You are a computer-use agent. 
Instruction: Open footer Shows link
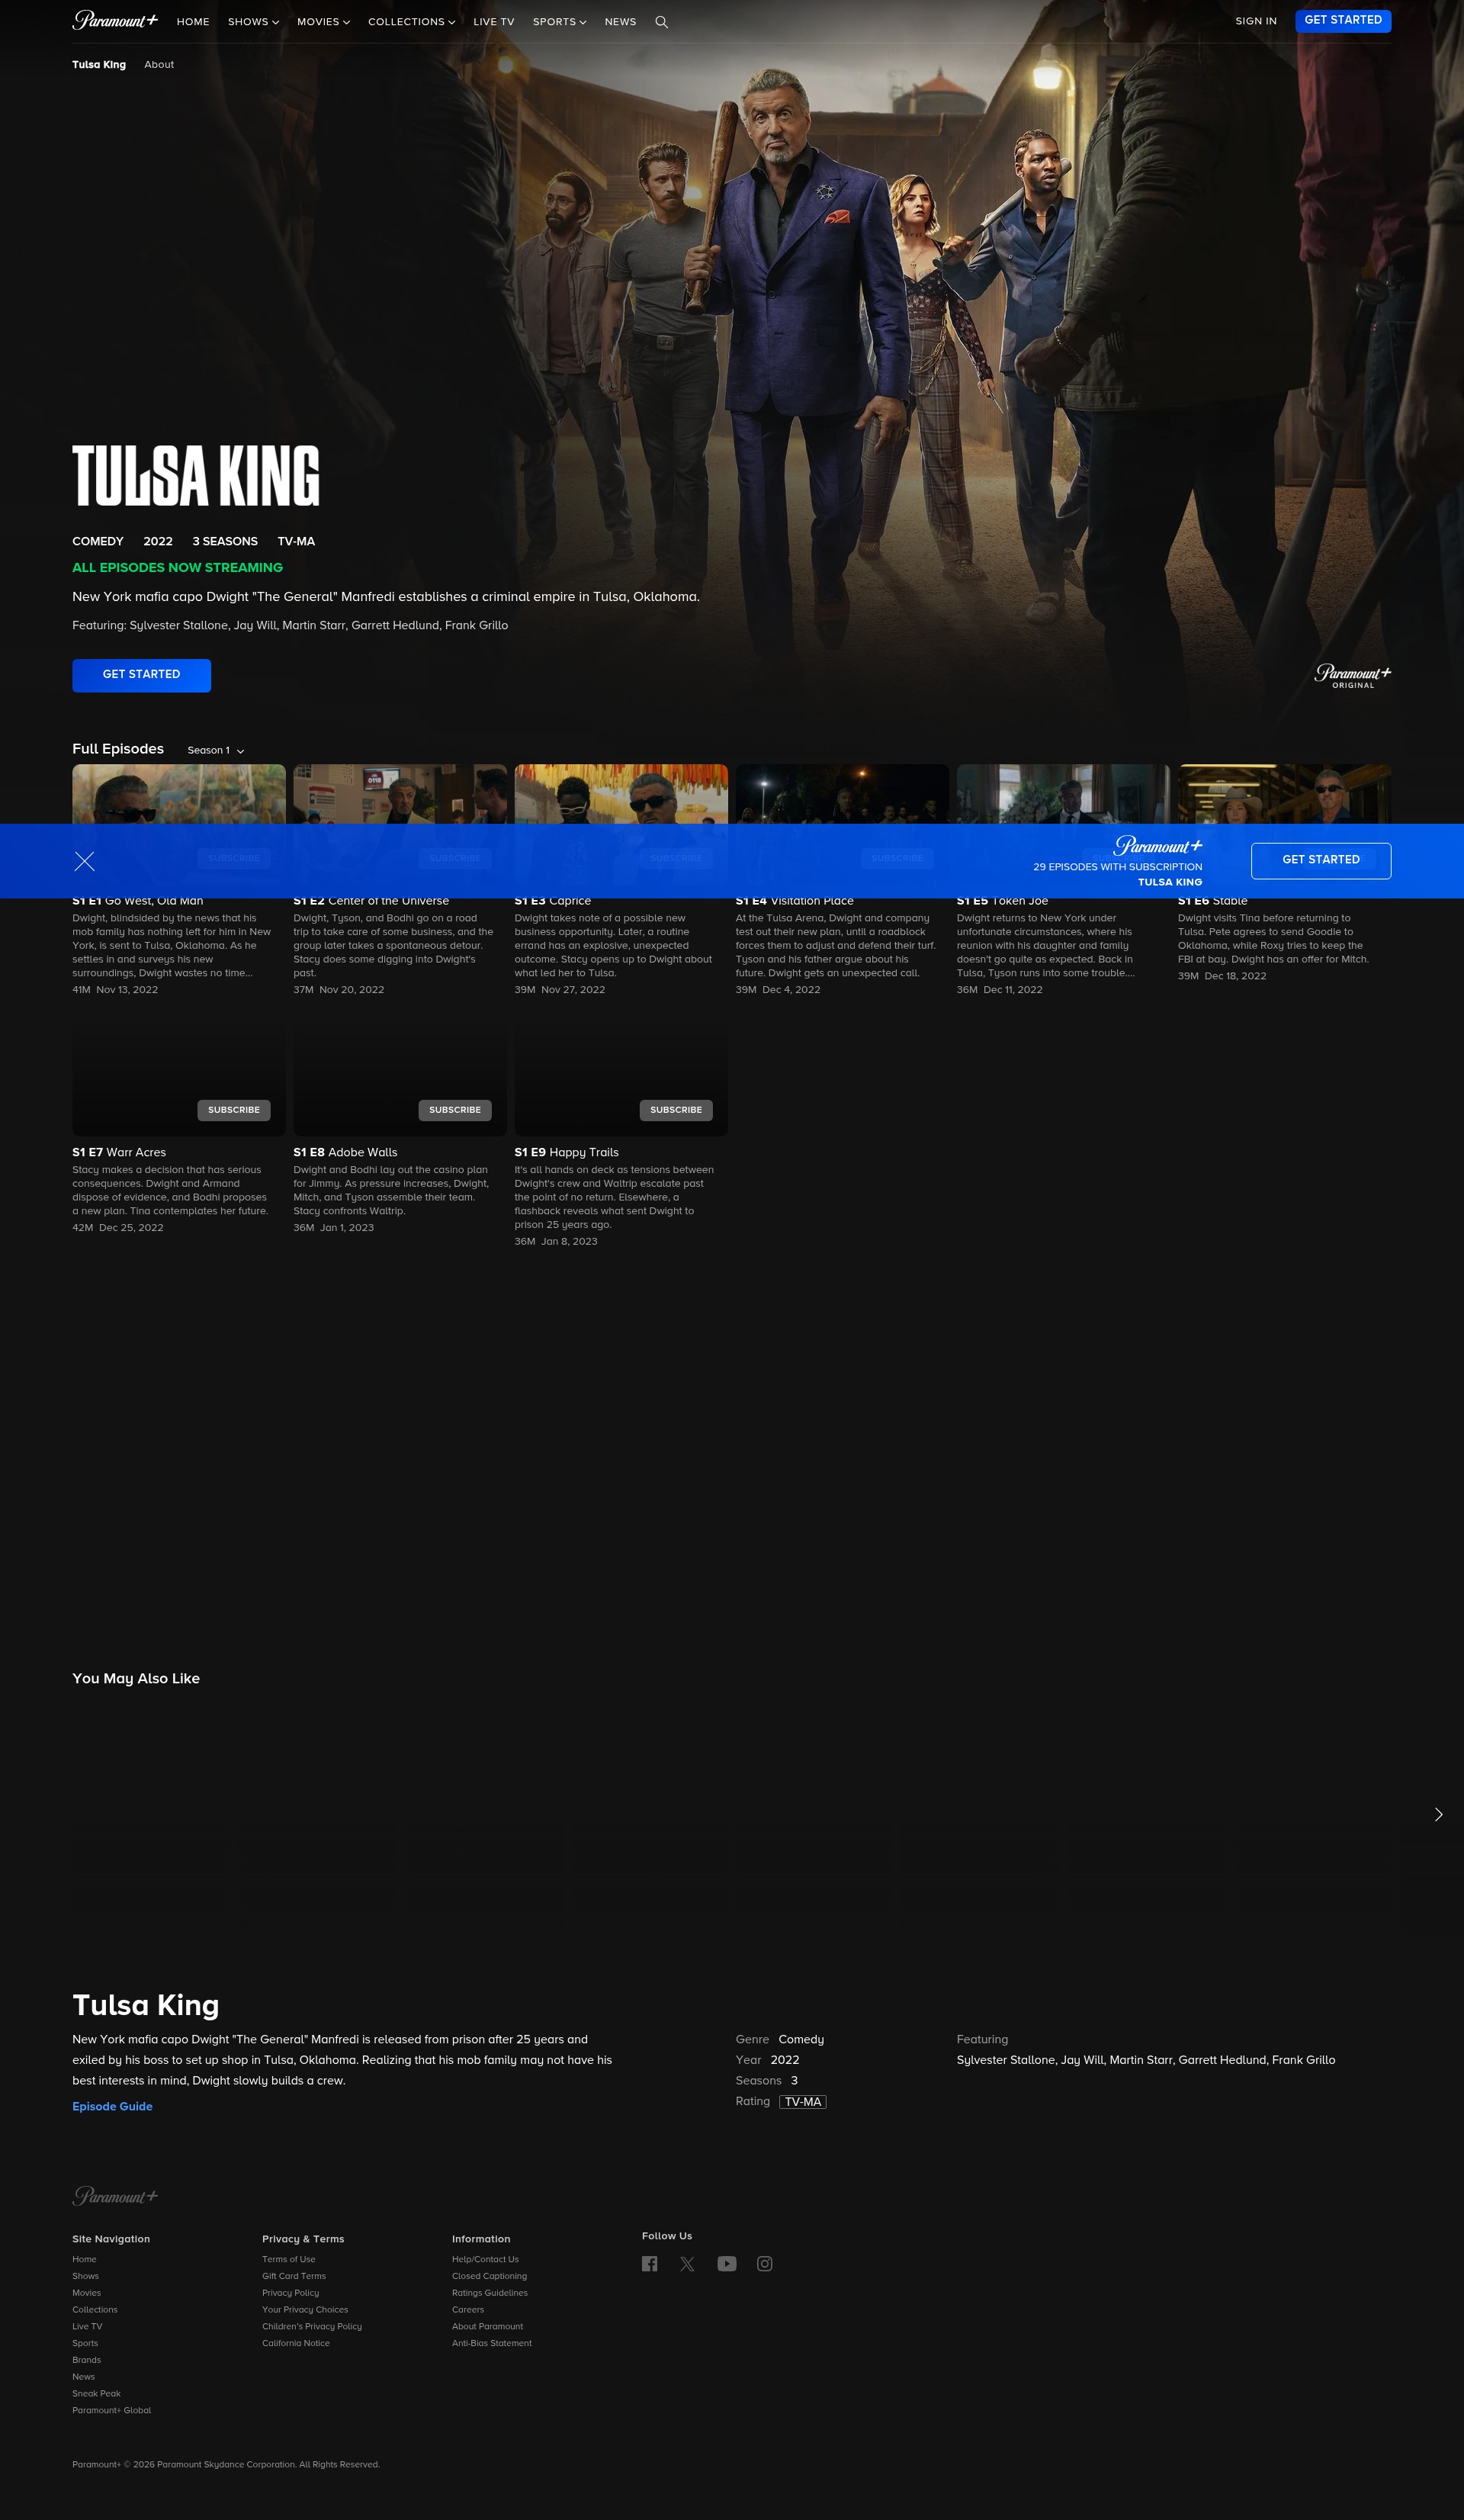point(85,2276)
